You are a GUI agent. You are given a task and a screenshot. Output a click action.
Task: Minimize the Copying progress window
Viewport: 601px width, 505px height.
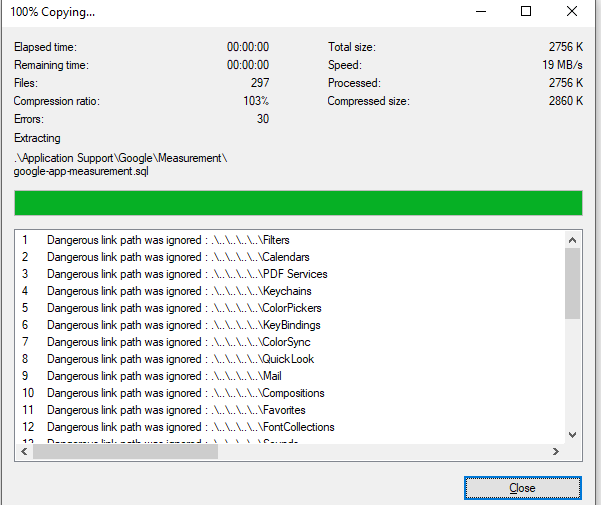tap(479, 12)
